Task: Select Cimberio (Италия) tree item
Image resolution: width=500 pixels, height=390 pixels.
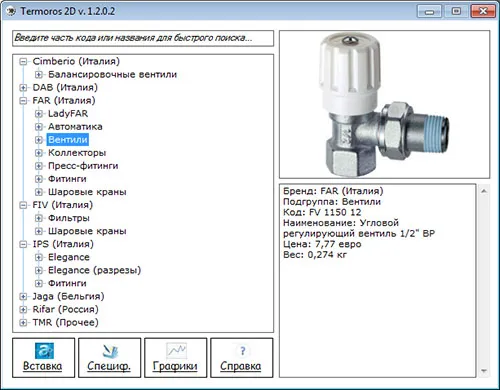Action: pos(76,61)
